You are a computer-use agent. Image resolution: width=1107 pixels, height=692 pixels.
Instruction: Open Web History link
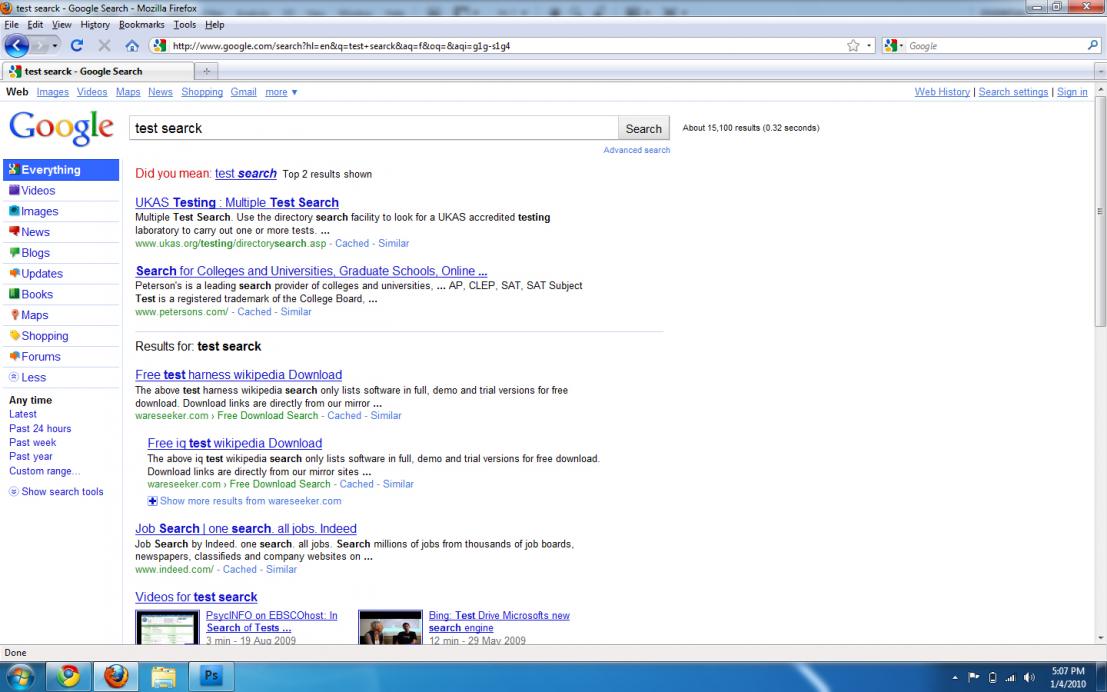942,92
